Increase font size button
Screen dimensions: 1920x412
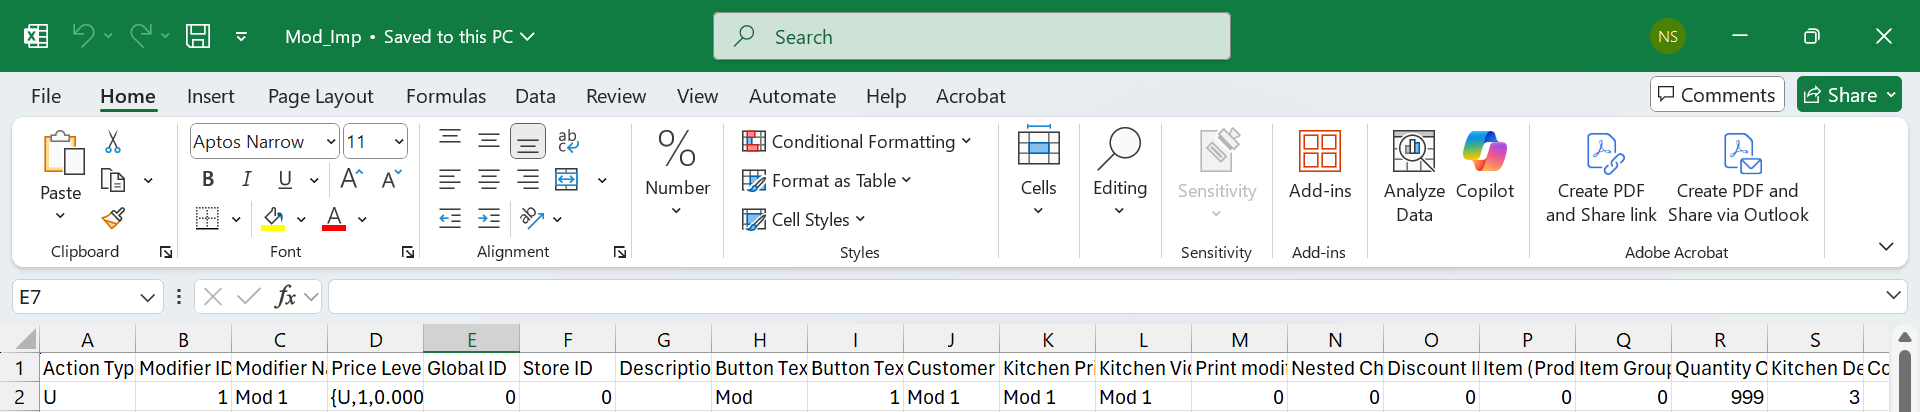tap(351, 179)
